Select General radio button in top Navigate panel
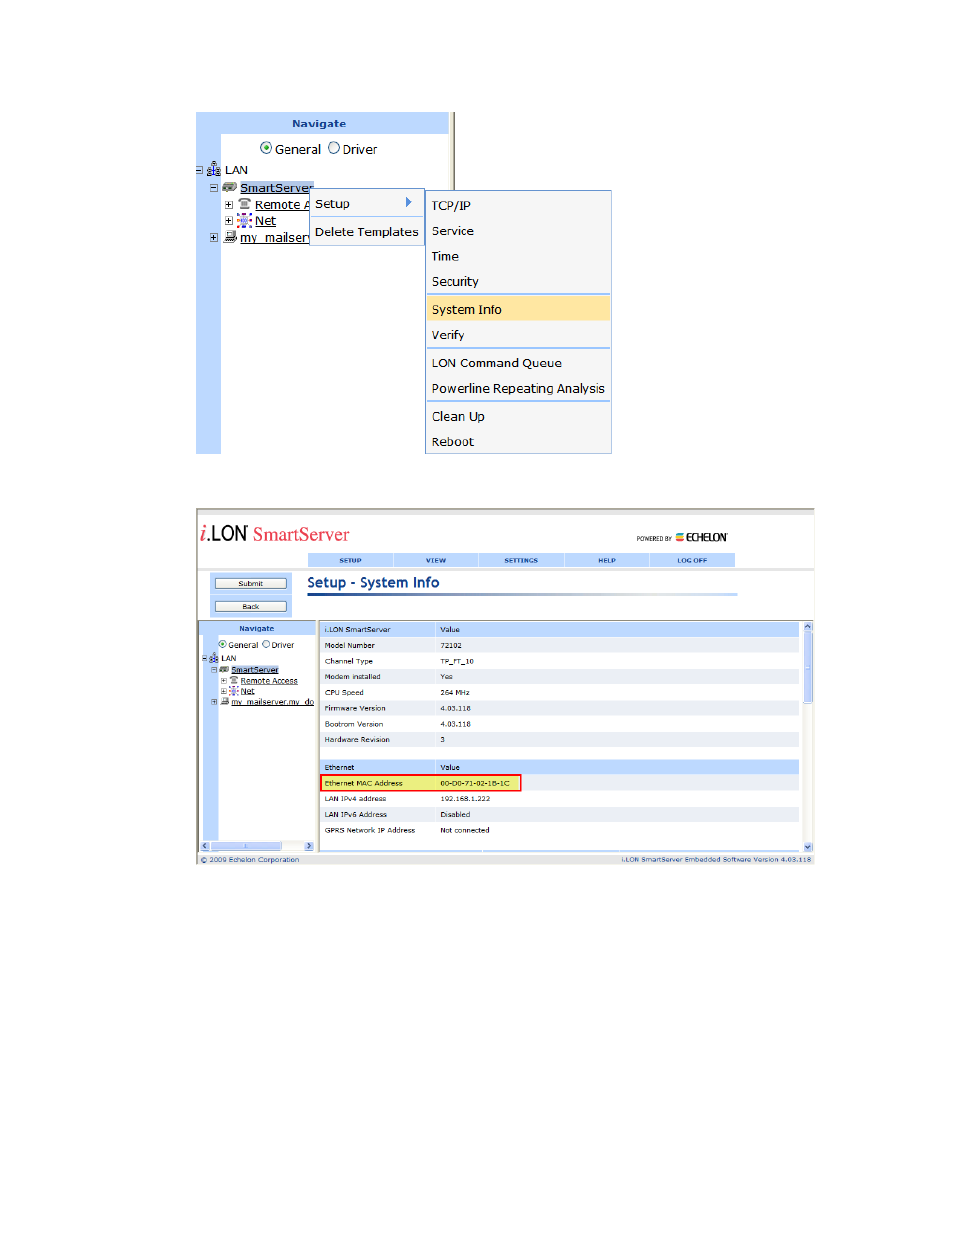This screenshot has width=954, height=1235. tap(266, 148)
